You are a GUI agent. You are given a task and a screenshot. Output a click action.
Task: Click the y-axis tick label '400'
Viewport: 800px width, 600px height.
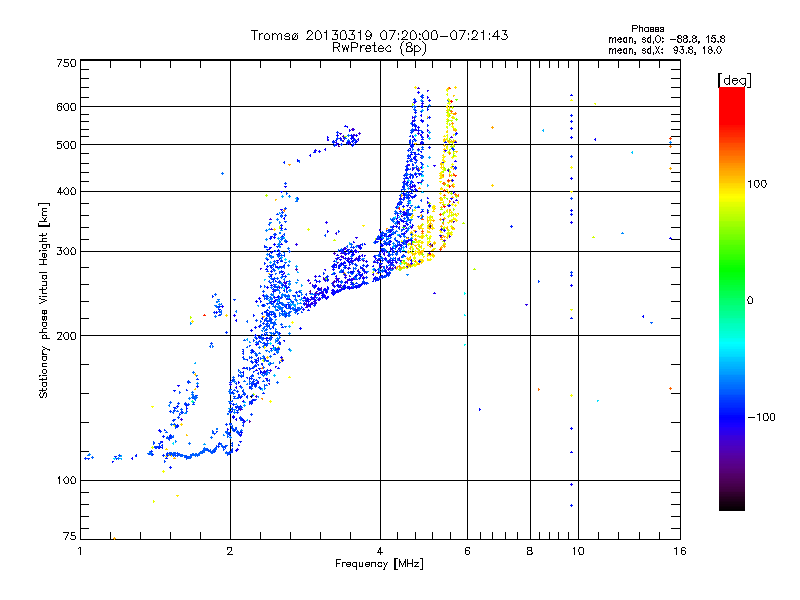click(66, 192)
